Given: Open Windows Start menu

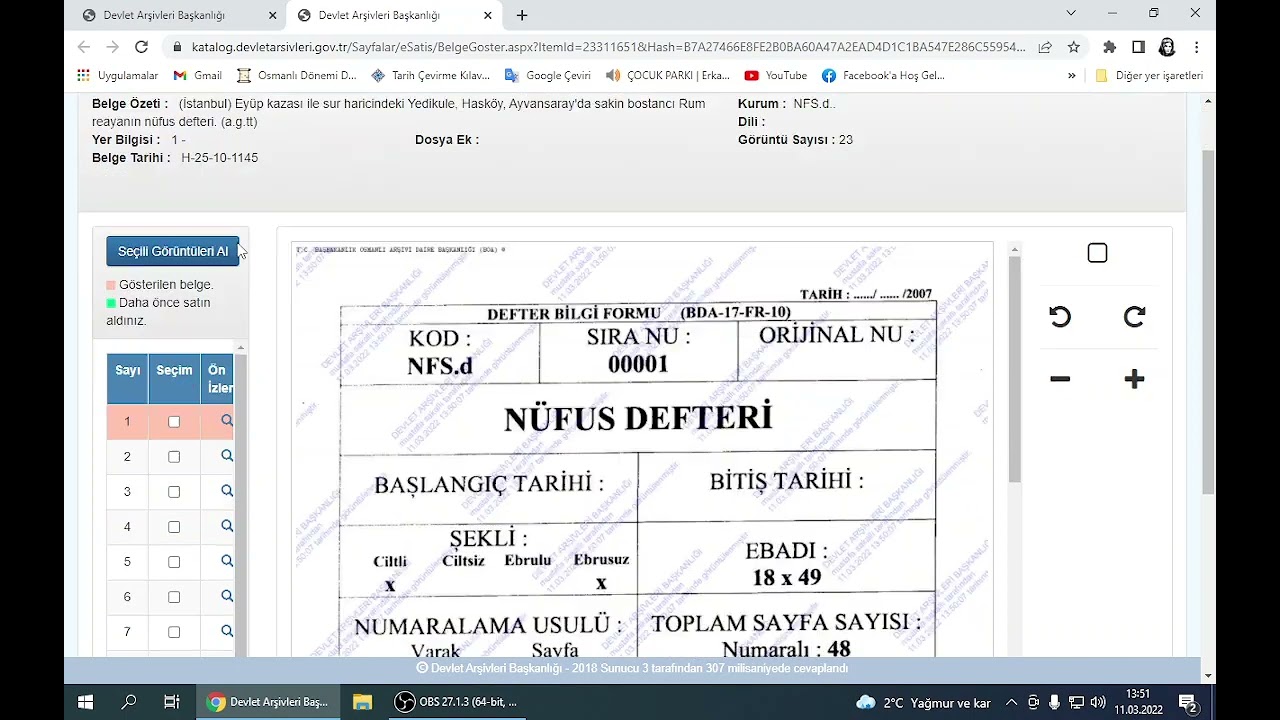Looking at the screenshot, I should [85, 702].
